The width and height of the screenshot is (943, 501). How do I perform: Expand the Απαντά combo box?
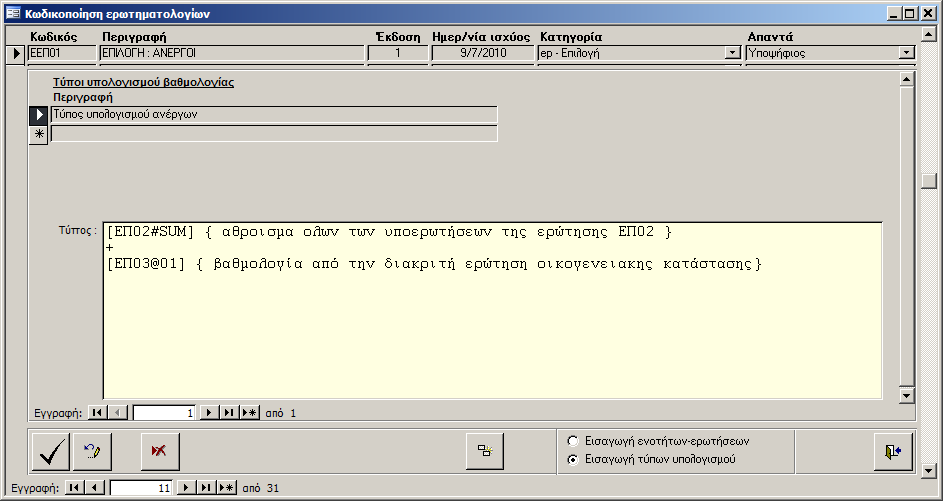906,53
